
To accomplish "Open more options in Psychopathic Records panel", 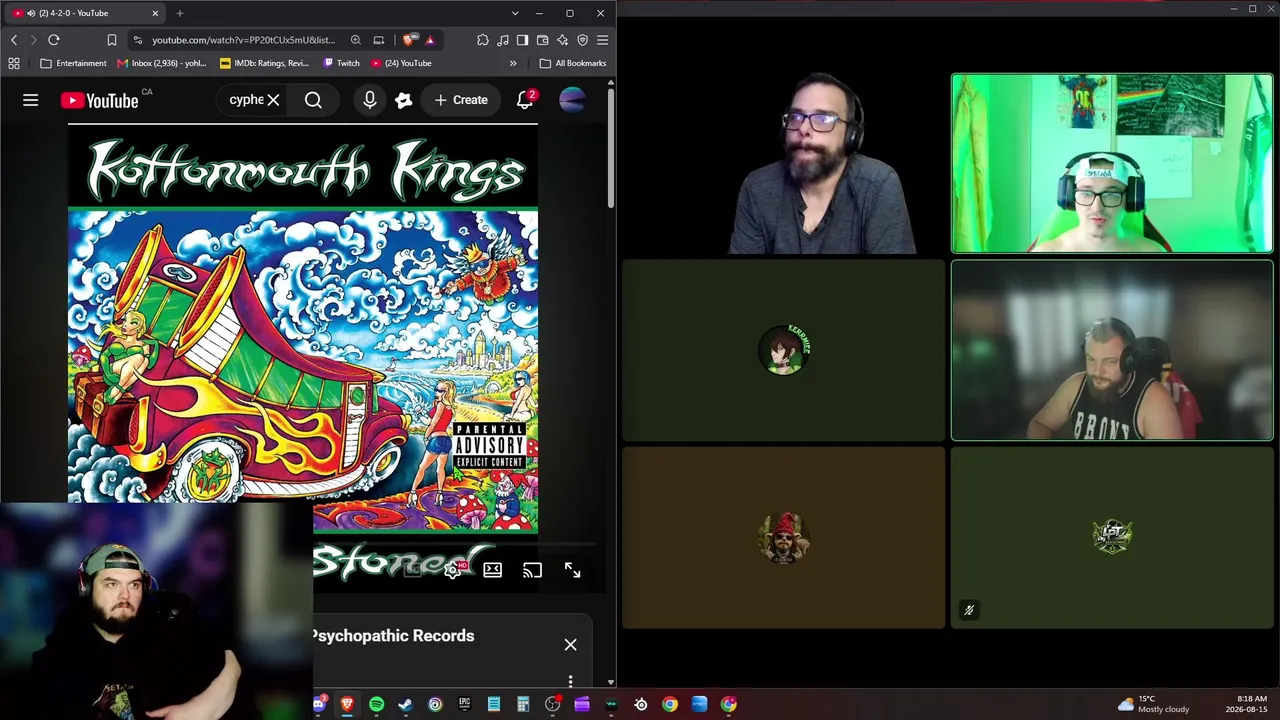I will click(x=570, y=681).
